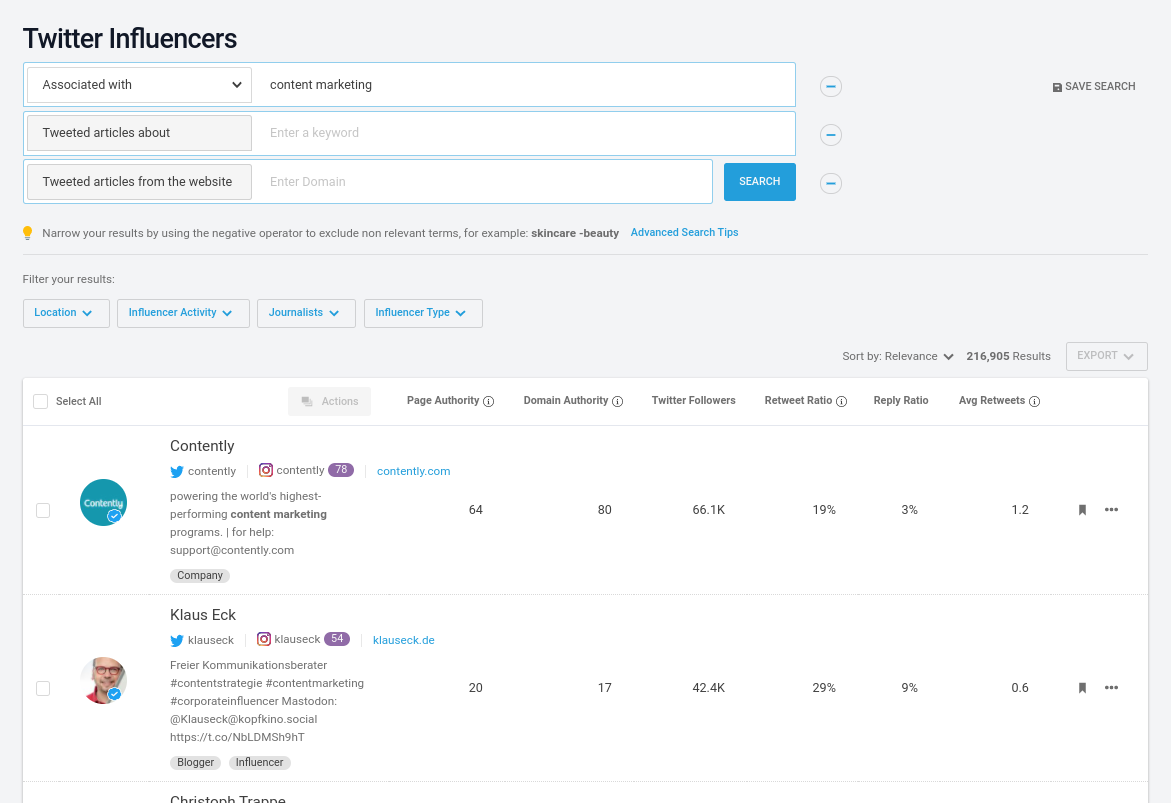Open Klaus Eck's Instagram profile icon
The width and height of the screenshot is (1171, 803).
(x=265, y=639)
